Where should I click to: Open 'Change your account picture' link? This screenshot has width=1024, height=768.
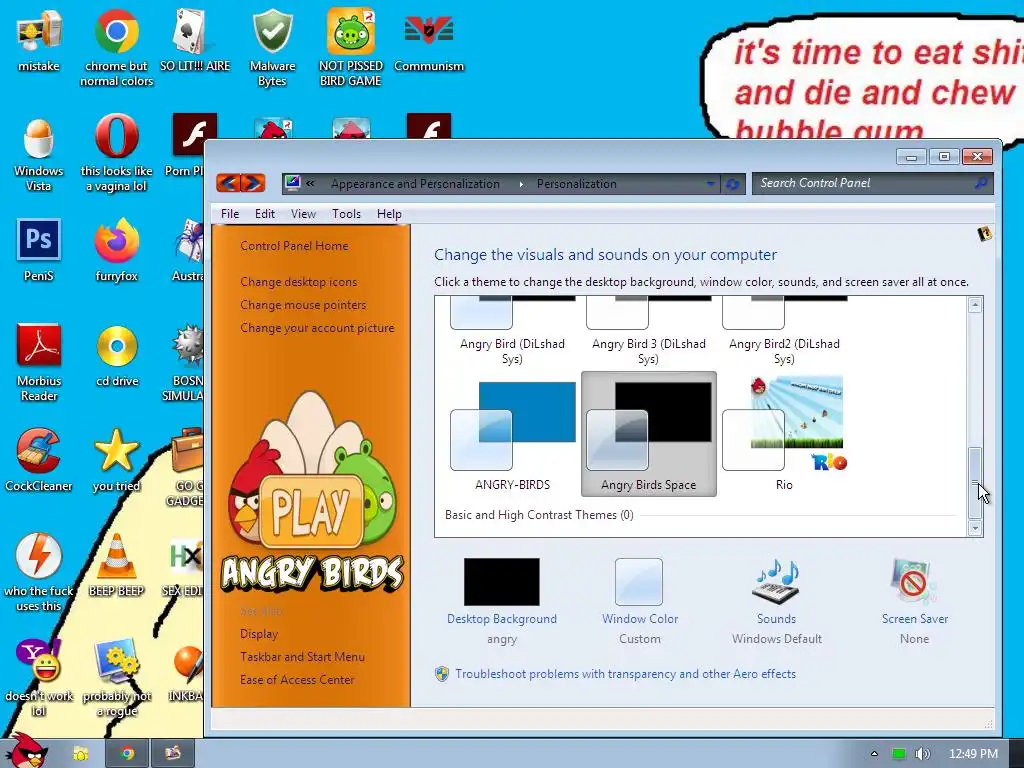click(317, 328)
